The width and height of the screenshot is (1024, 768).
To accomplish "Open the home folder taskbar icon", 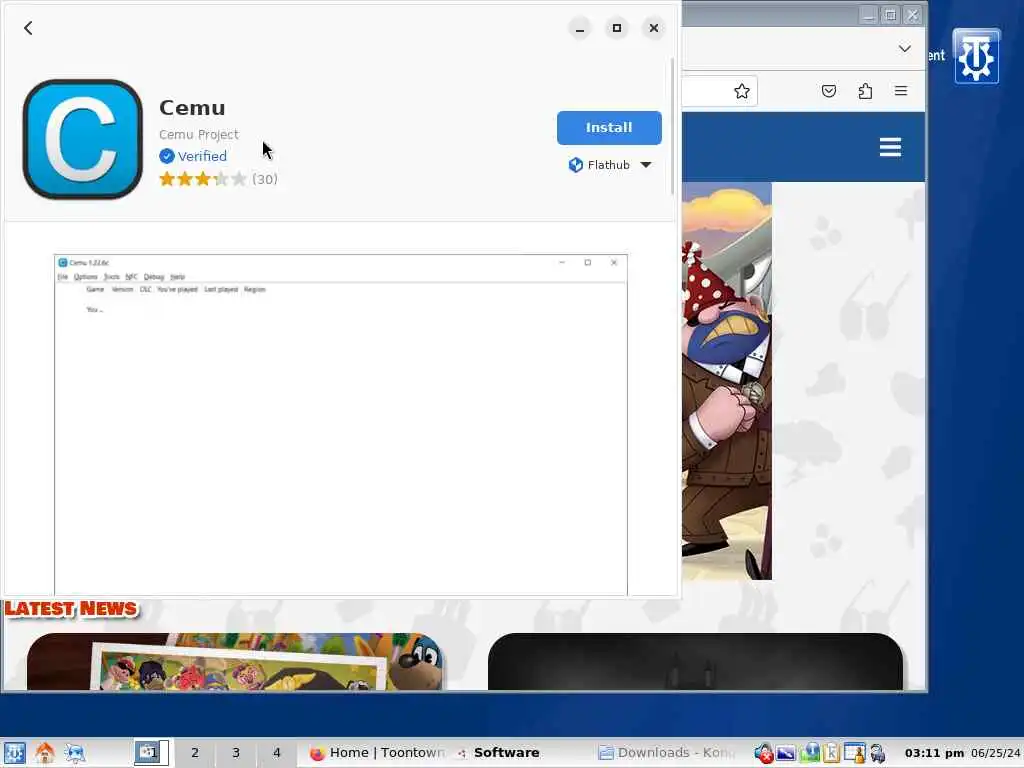I will click(45, 753).
